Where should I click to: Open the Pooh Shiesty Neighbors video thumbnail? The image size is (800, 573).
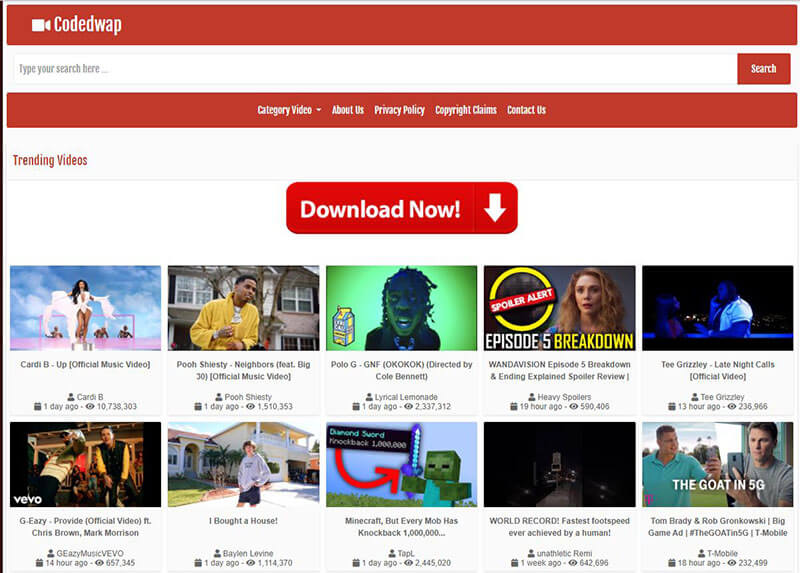243,308
